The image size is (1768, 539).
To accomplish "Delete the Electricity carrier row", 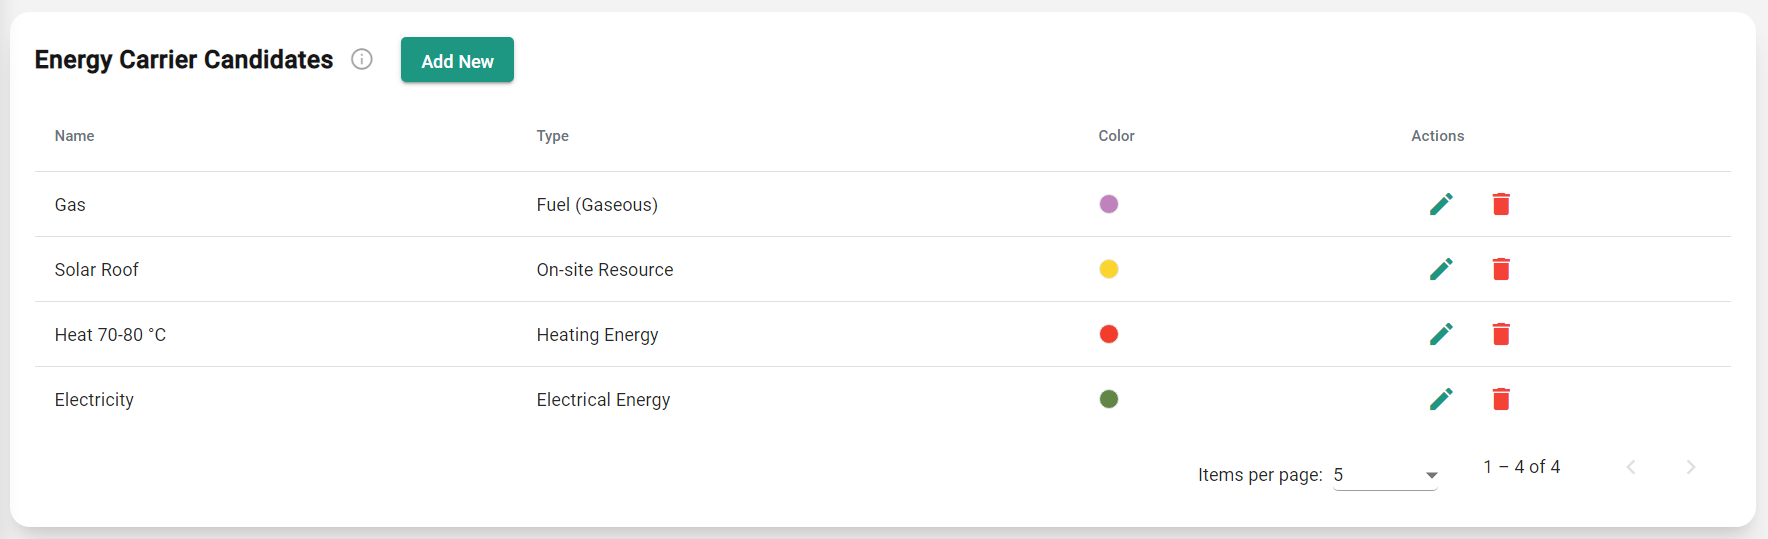I will 1501,399.
